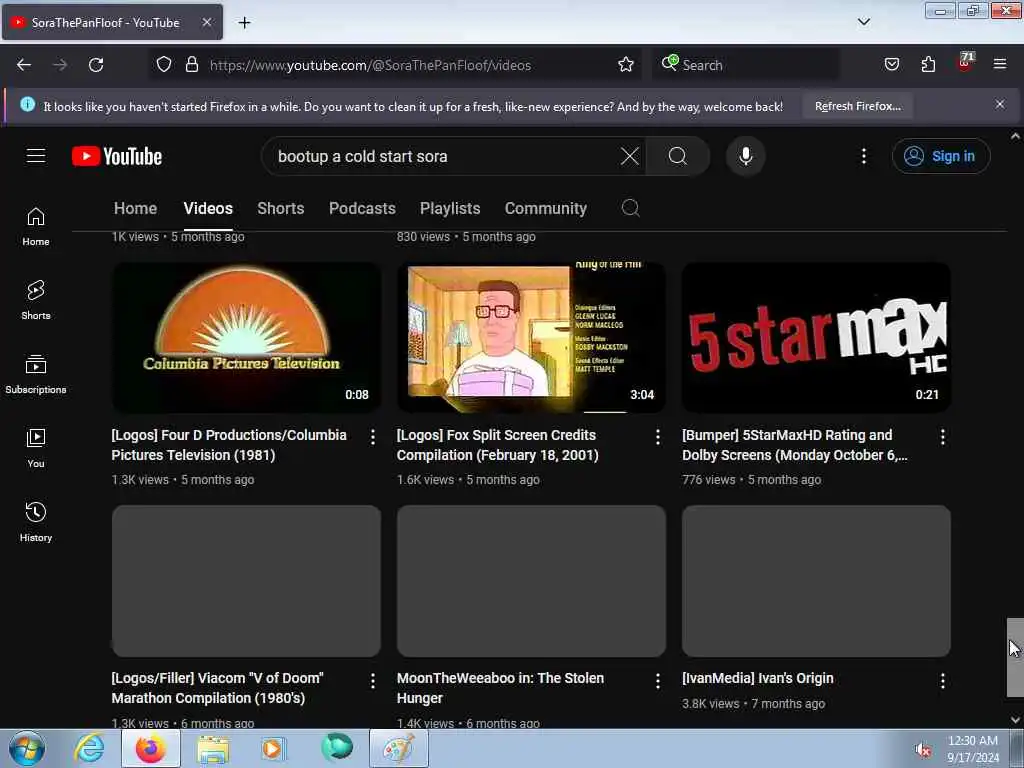1024x768 pixels.
Task: Switch to the channel Home tab
Action: pos(135,208)
